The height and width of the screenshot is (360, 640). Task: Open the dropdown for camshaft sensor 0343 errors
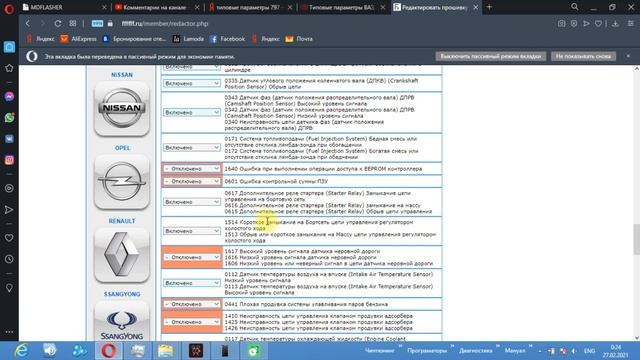tap(191, 112)
